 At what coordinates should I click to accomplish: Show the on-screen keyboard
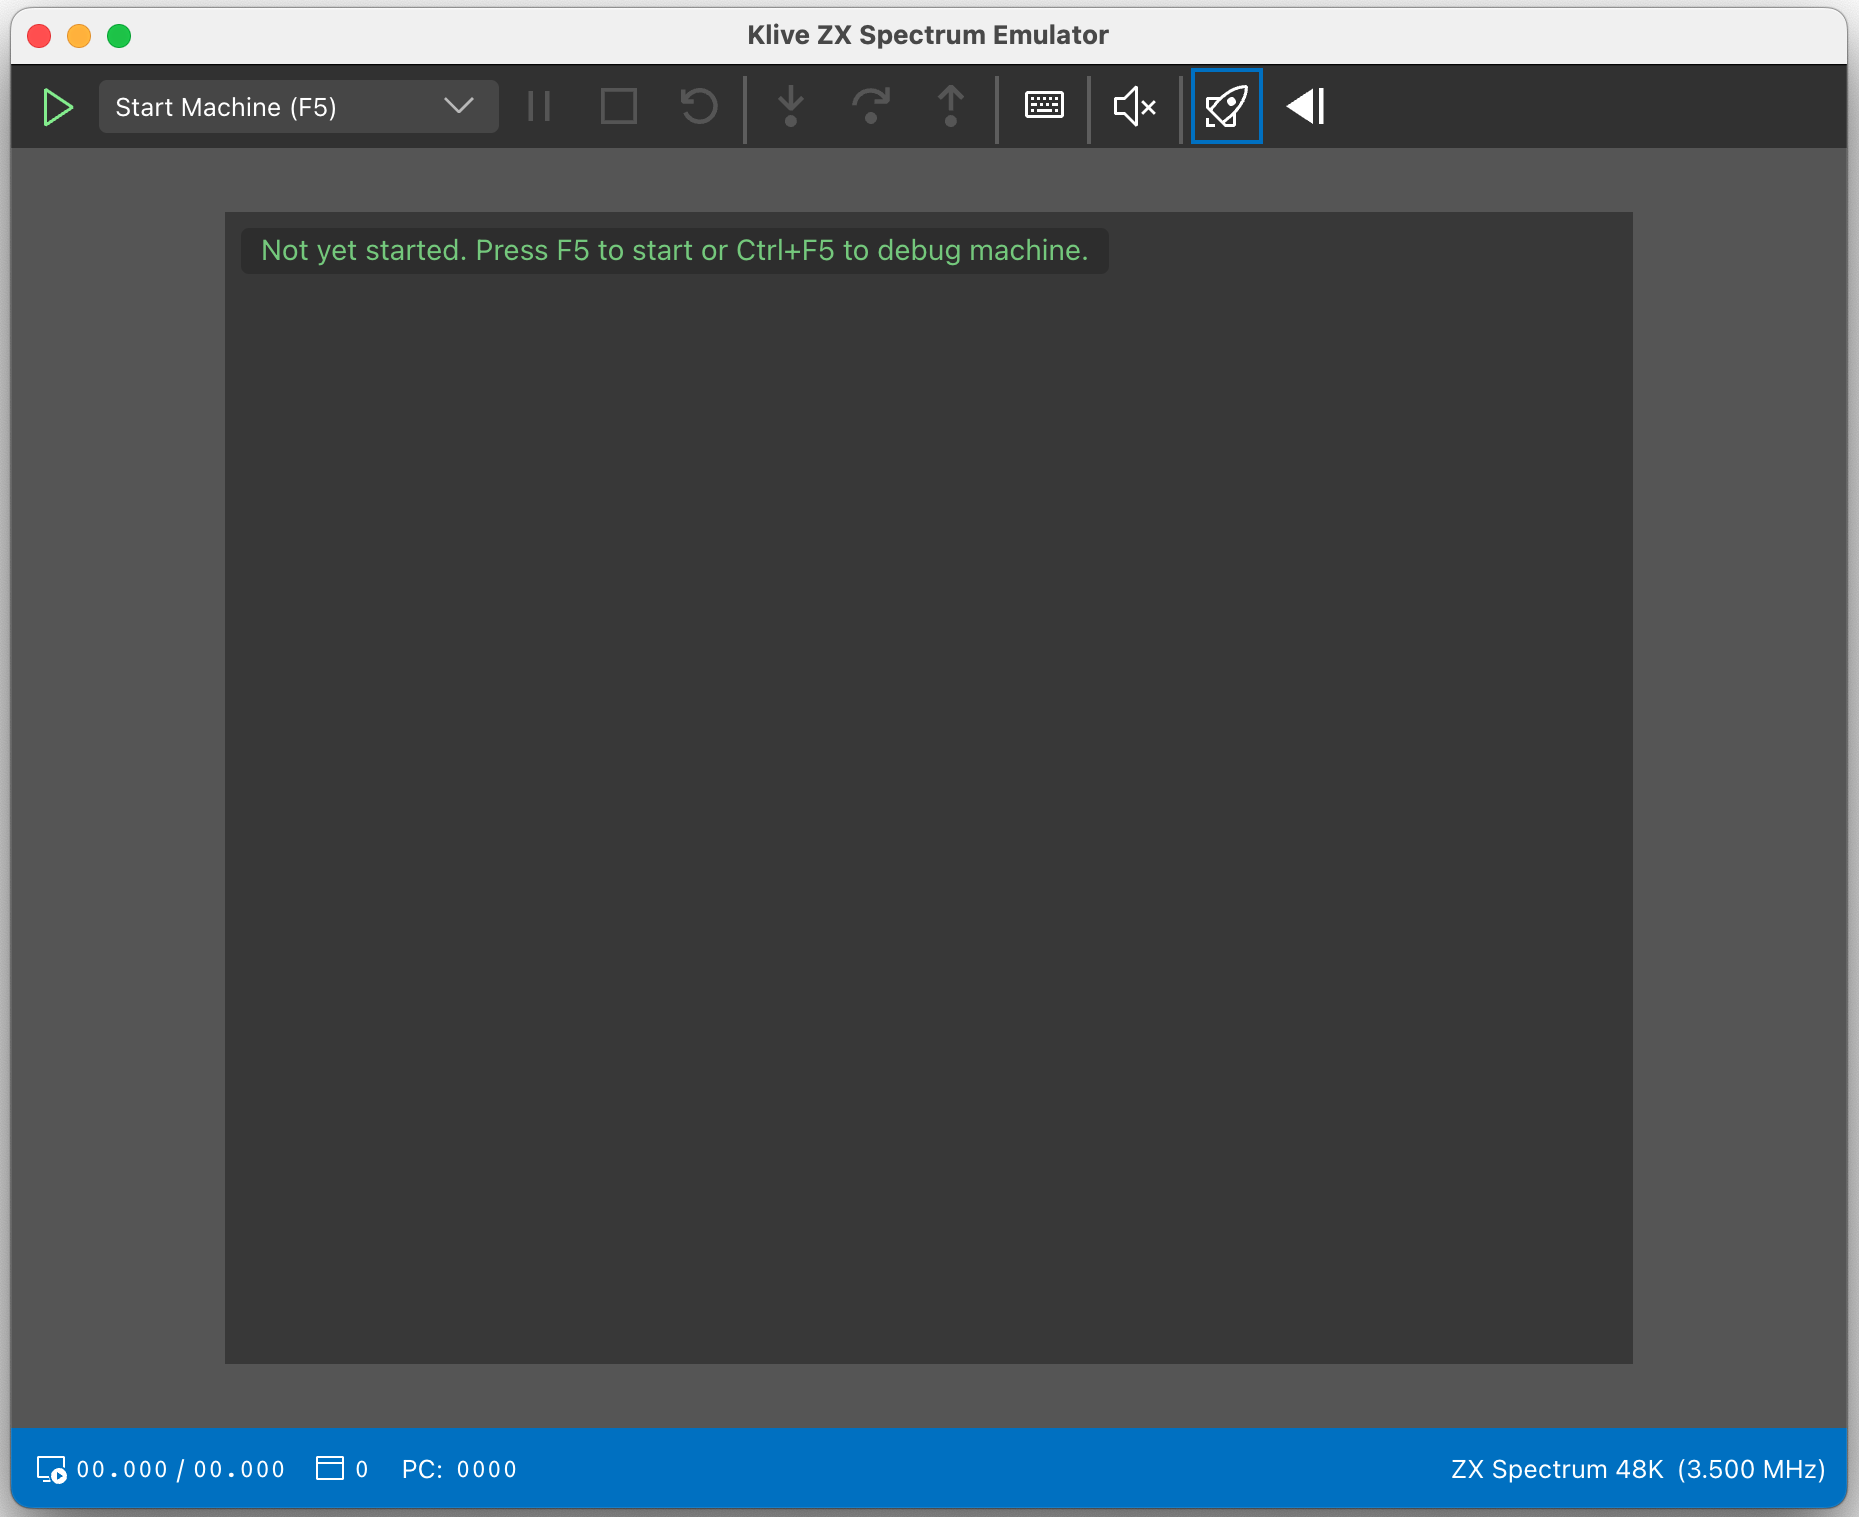(x=1044, y=105)
